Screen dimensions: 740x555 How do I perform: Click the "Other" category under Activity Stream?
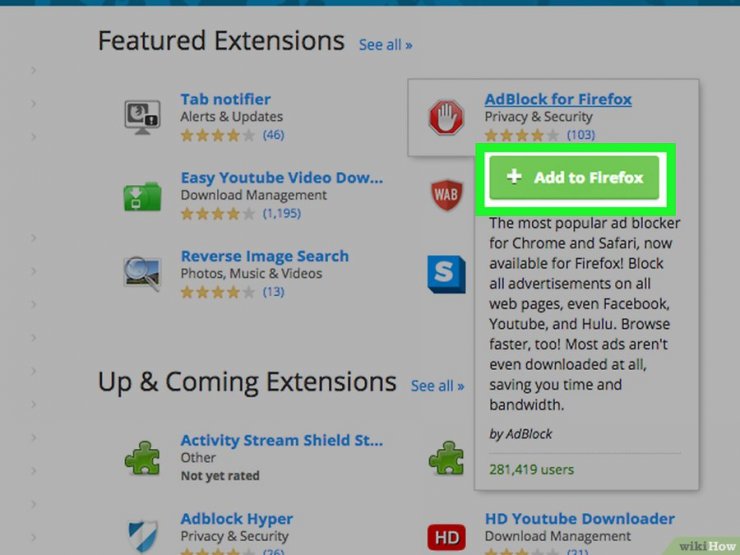pos(198,457)
